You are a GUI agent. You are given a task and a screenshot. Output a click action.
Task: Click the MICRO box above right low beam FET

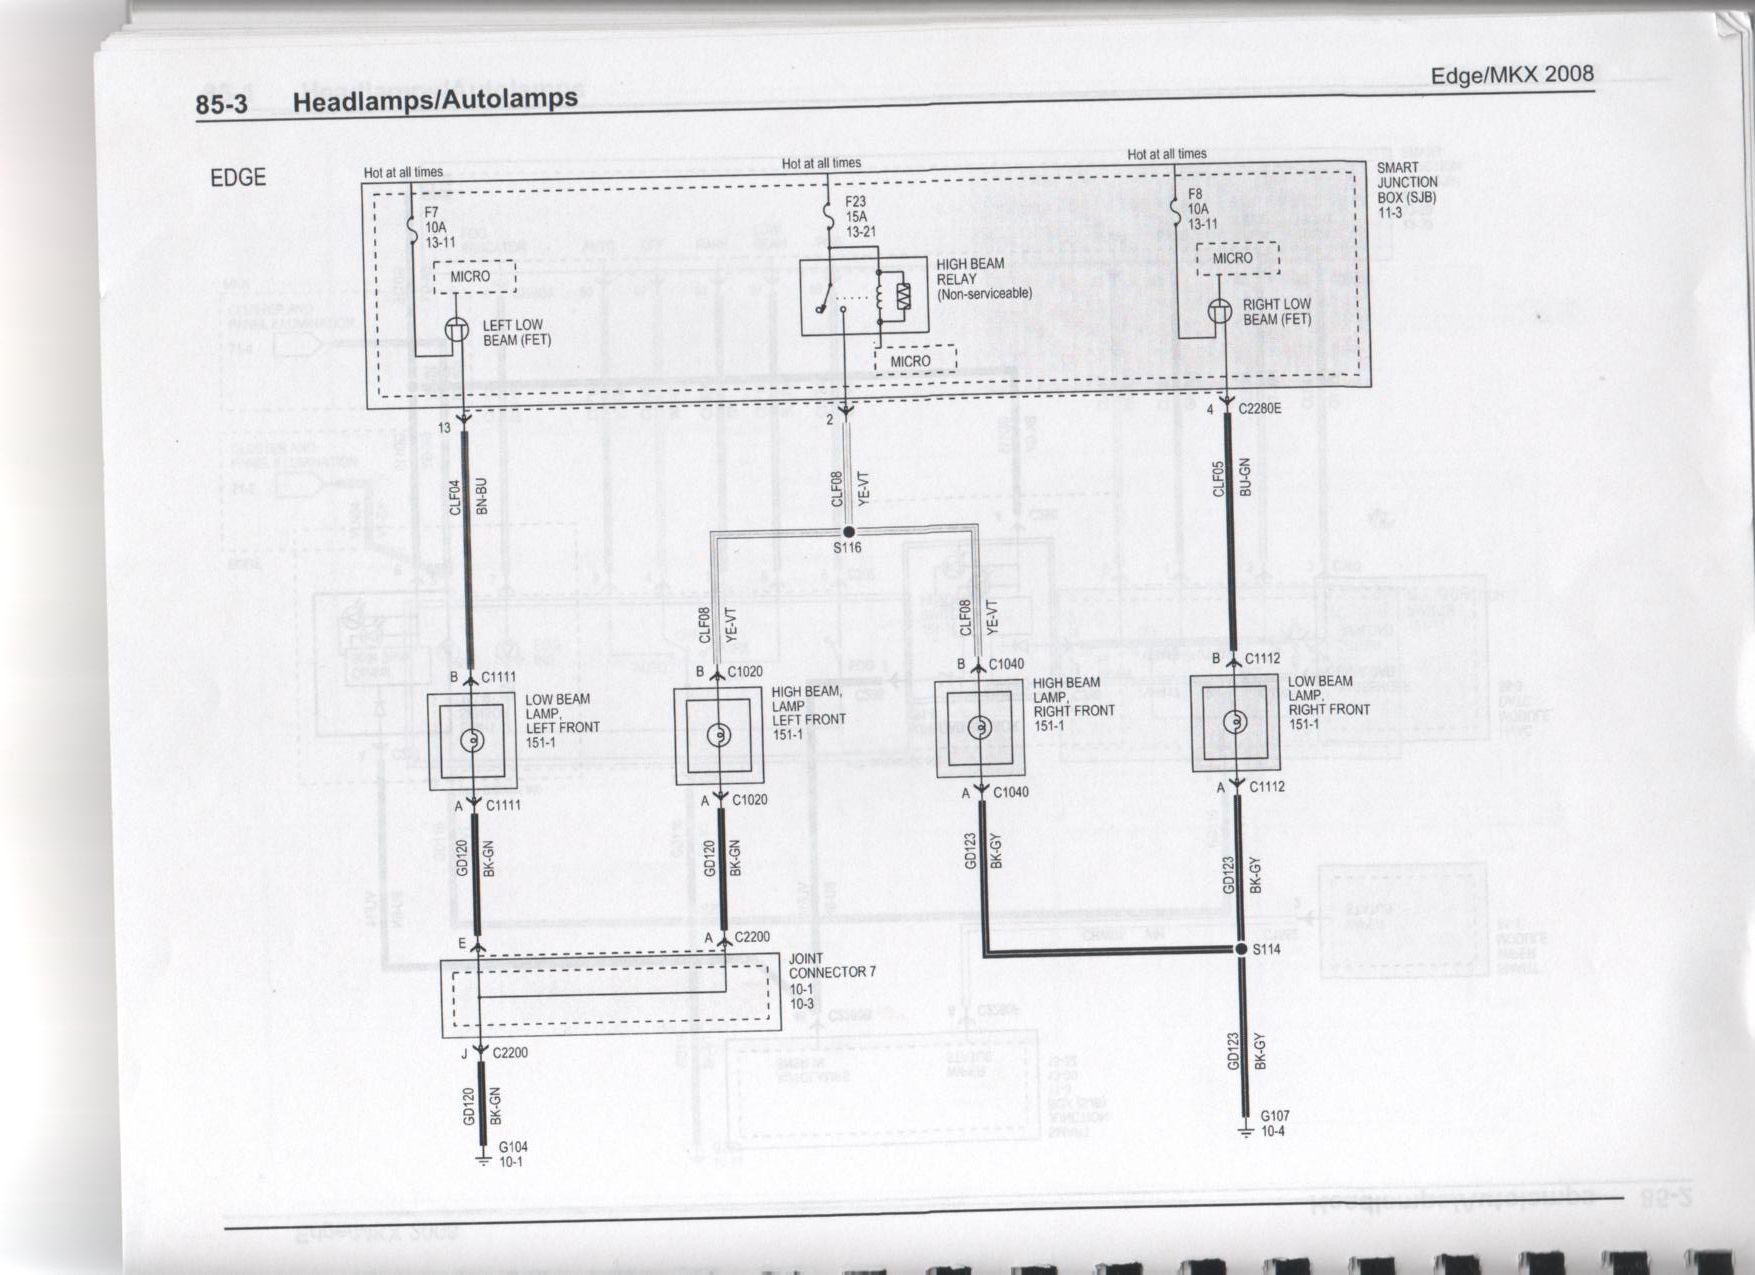click(1238, 258)
